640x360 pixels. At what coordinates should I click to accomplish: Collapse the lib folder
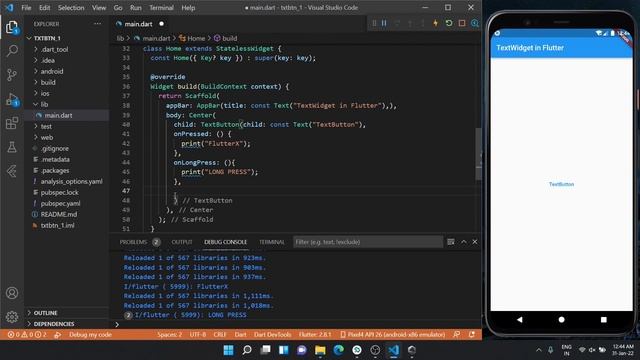pos(44,104)
